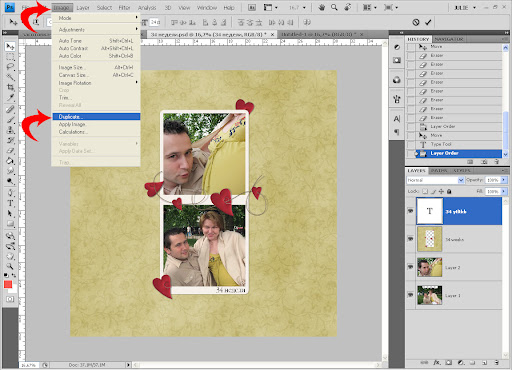The width and height of the screenshot is (512, 370).
Task: Select the Magic Wand tool
Action: (x=10, y=77)
